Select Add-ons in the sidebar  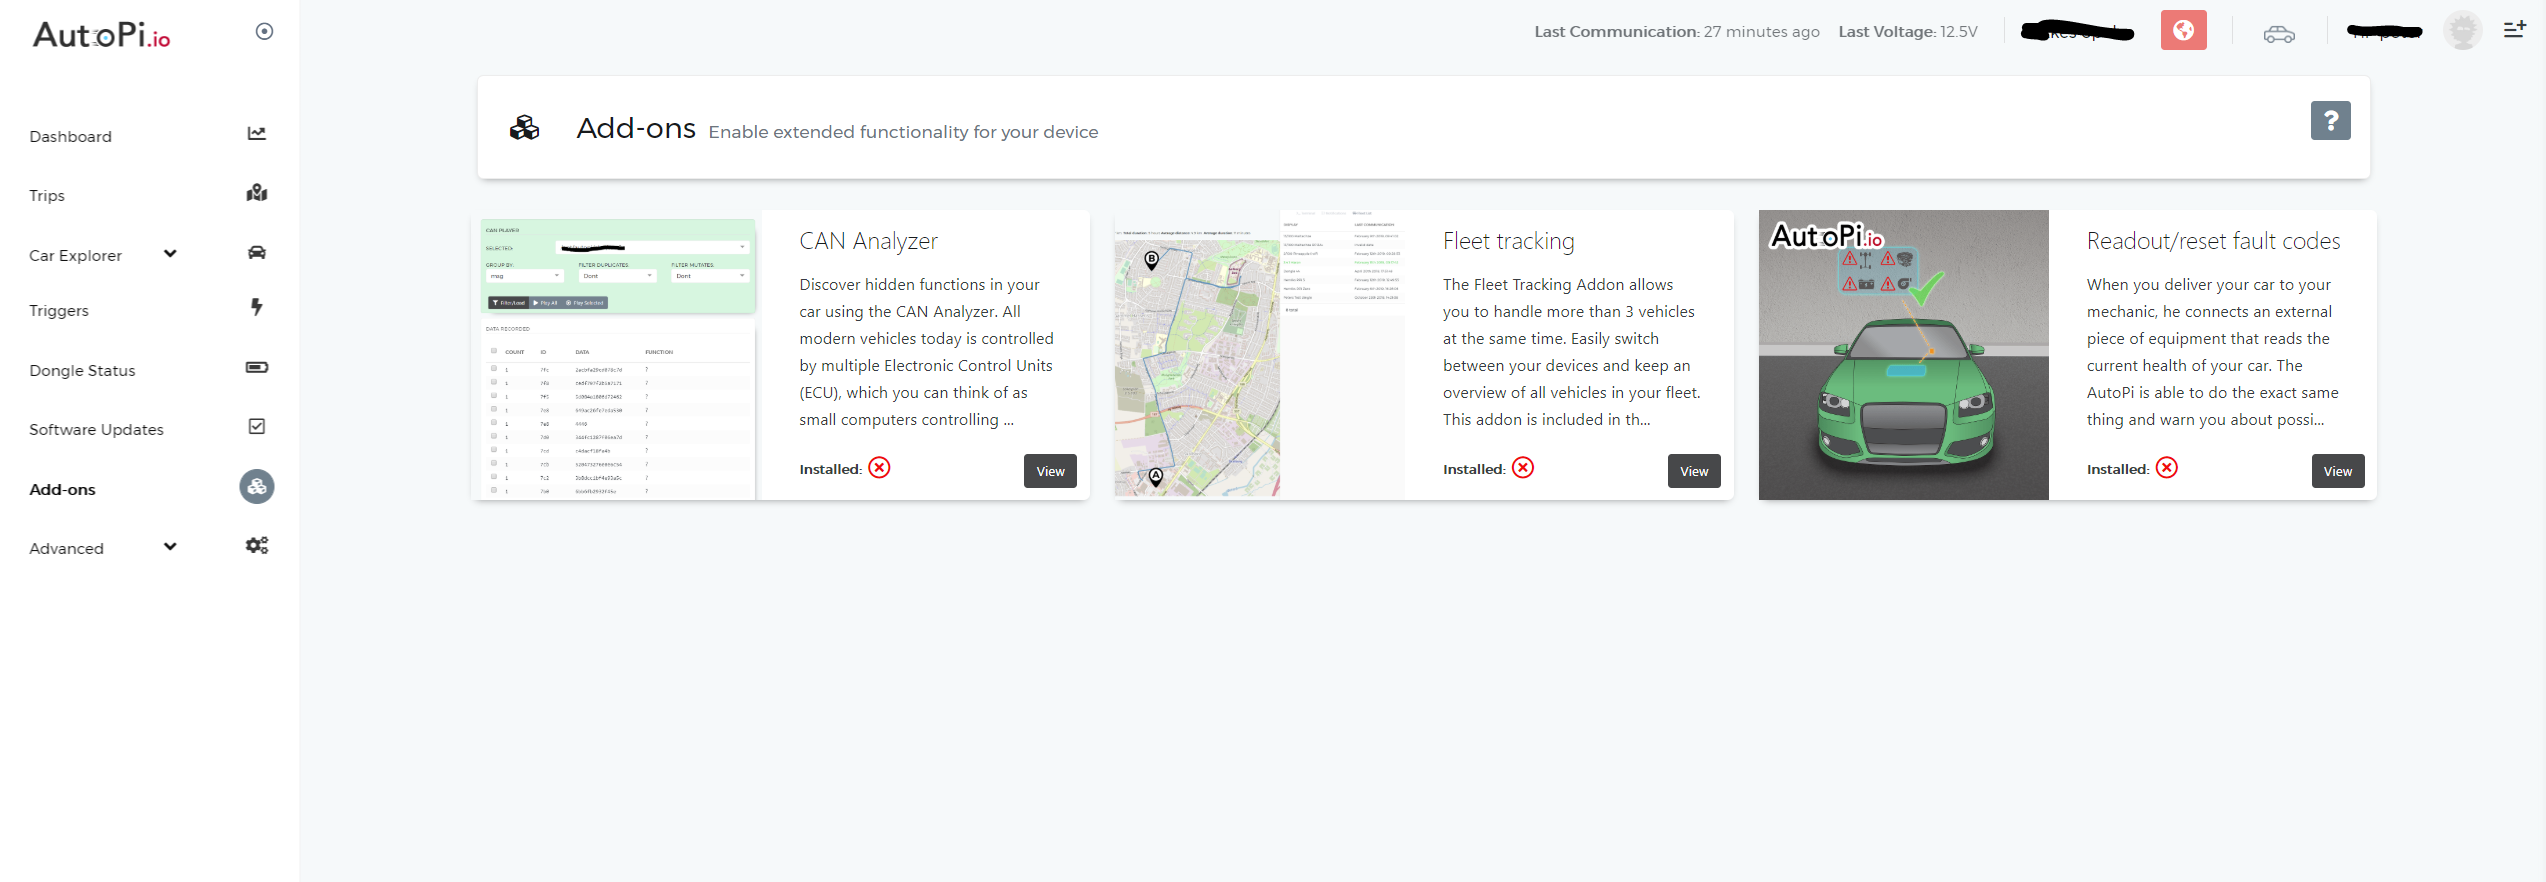pyautogui.click(x=62, y=489)
